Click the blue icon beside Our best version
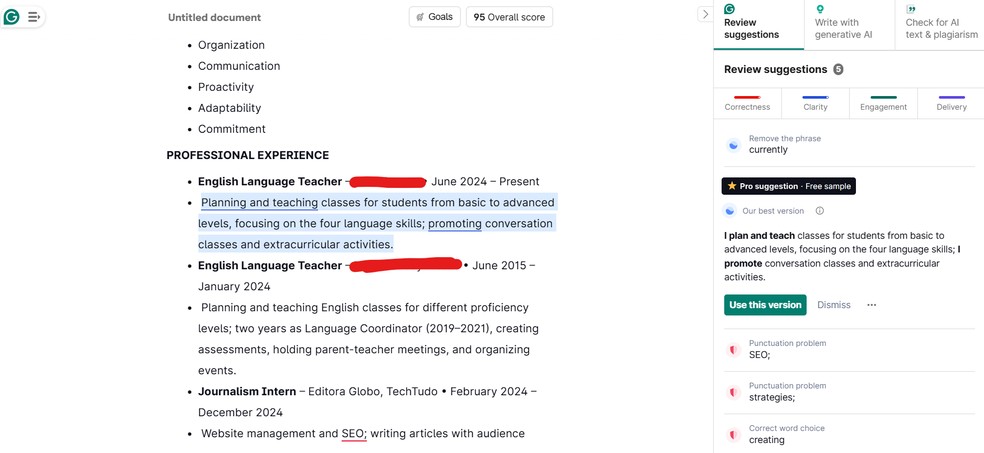 (730, 211)
